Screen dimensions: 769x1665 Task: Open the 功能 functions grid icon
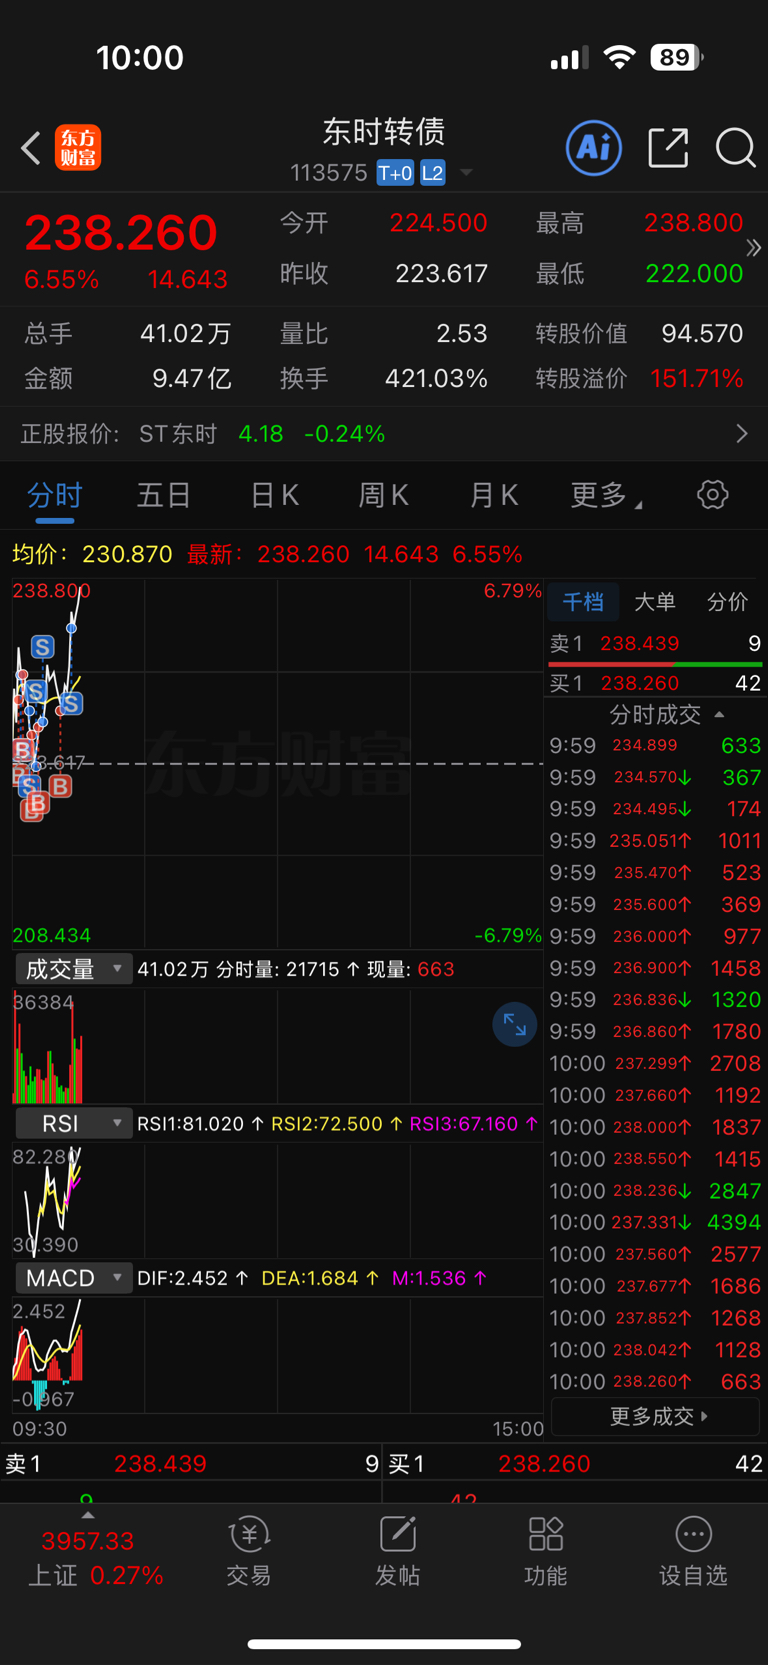(x=545, y=1551)
